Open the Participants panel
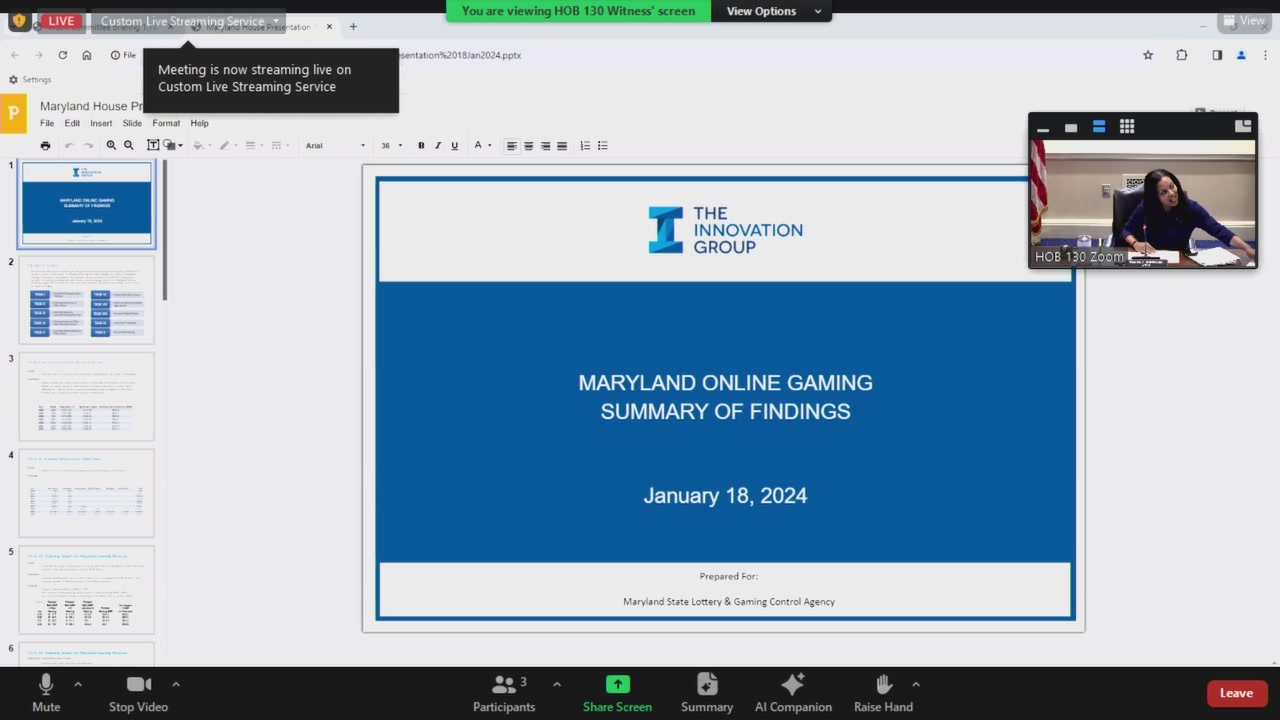 click(504, 693)
